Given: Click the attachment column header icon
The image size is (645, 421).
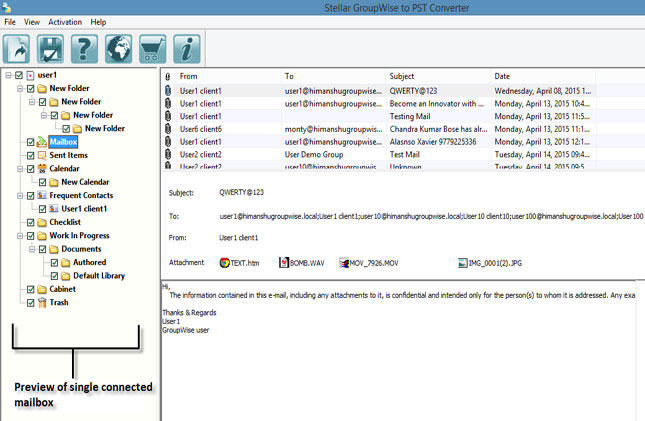Looking at the screenshot, I should [x=168, y=77].
